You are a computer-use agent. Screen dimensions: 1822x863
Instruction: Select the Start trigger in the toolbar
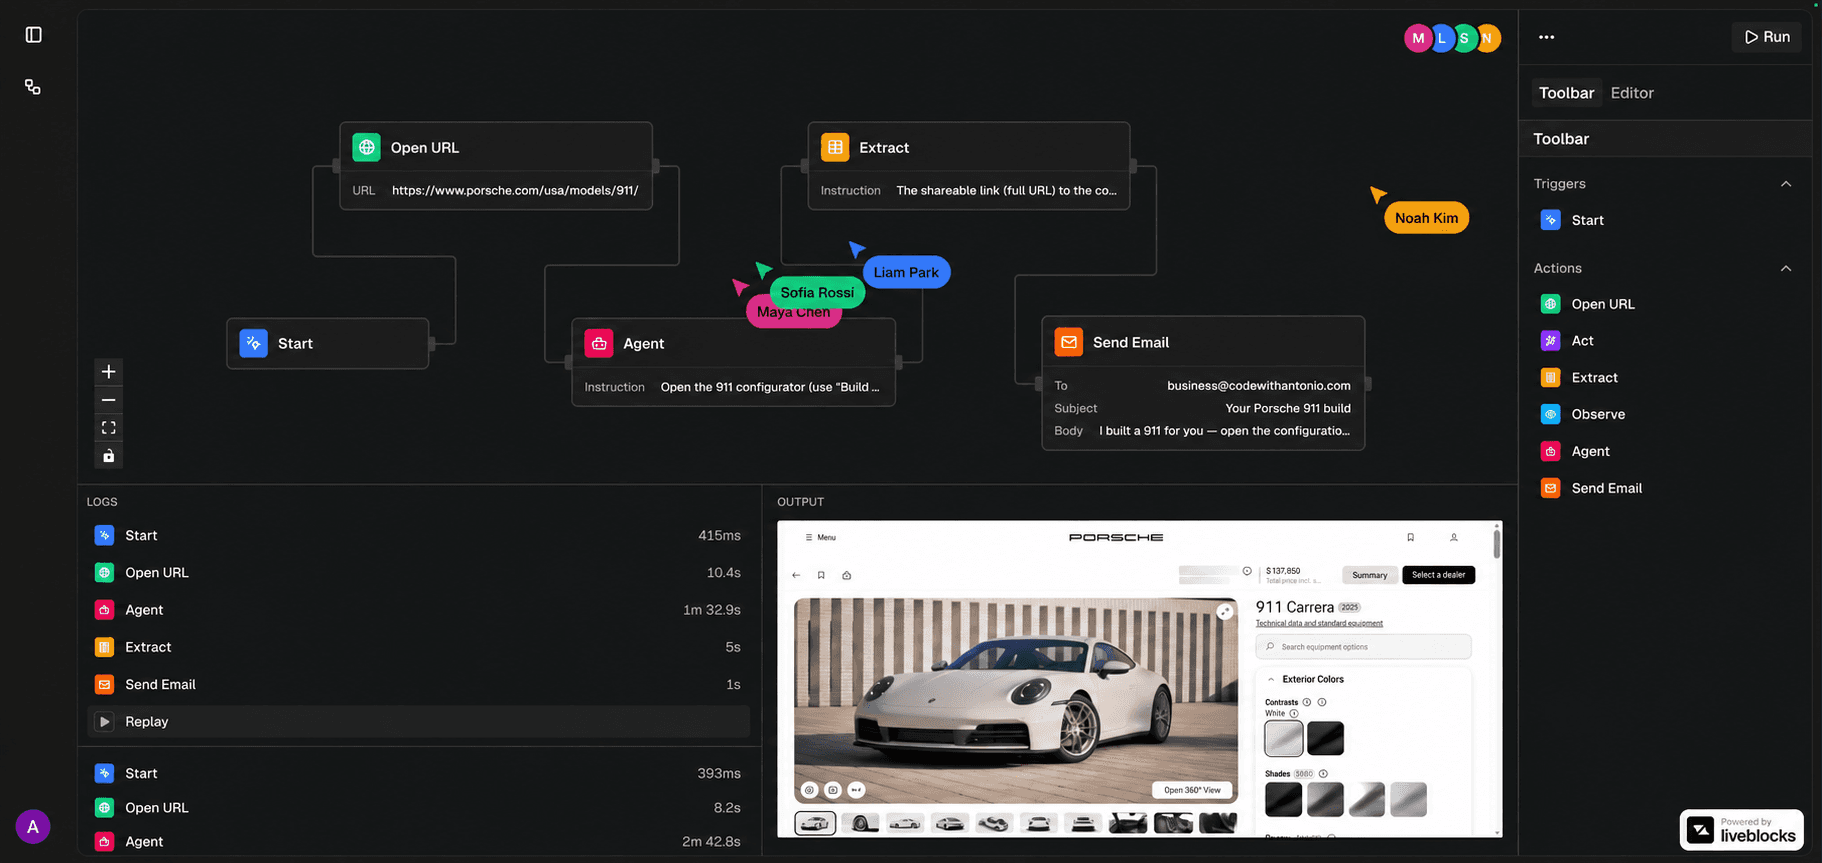(x=1572, y=220)
